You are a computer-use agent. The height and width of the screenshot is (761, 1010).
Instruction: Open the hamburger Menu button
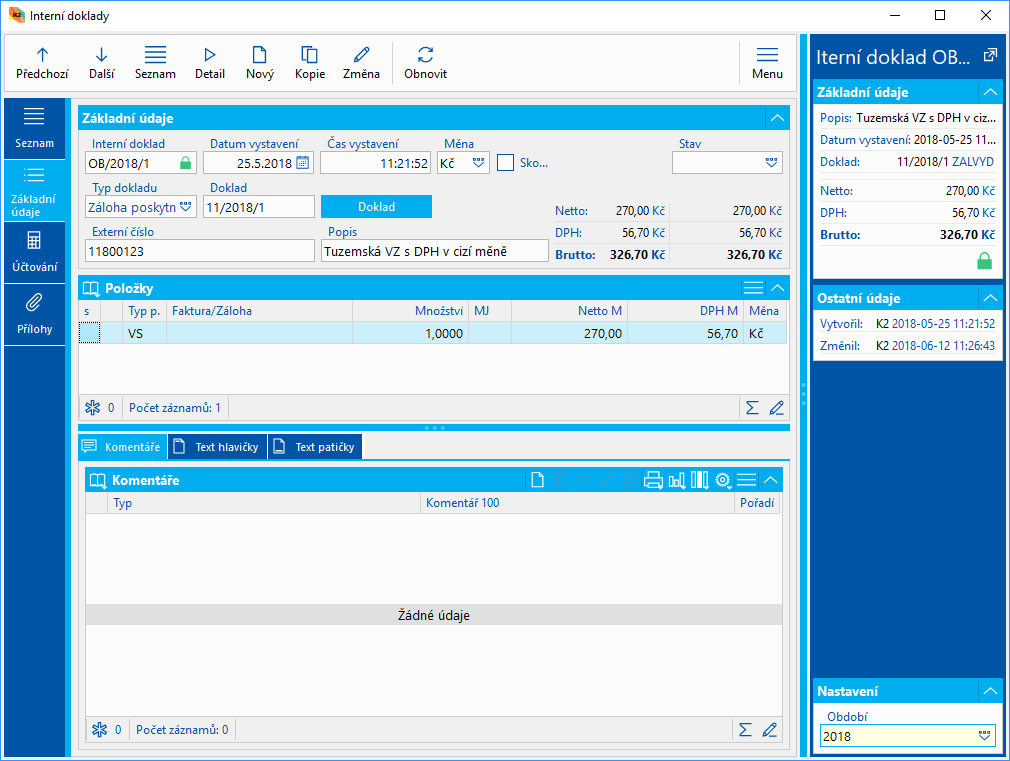click(x=767, y=62)
